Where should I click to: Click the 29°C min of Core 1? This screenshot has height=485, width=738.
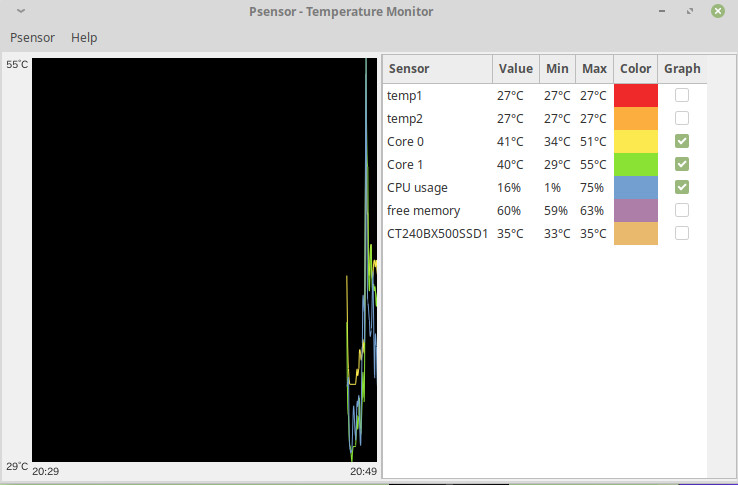point(557,165)
